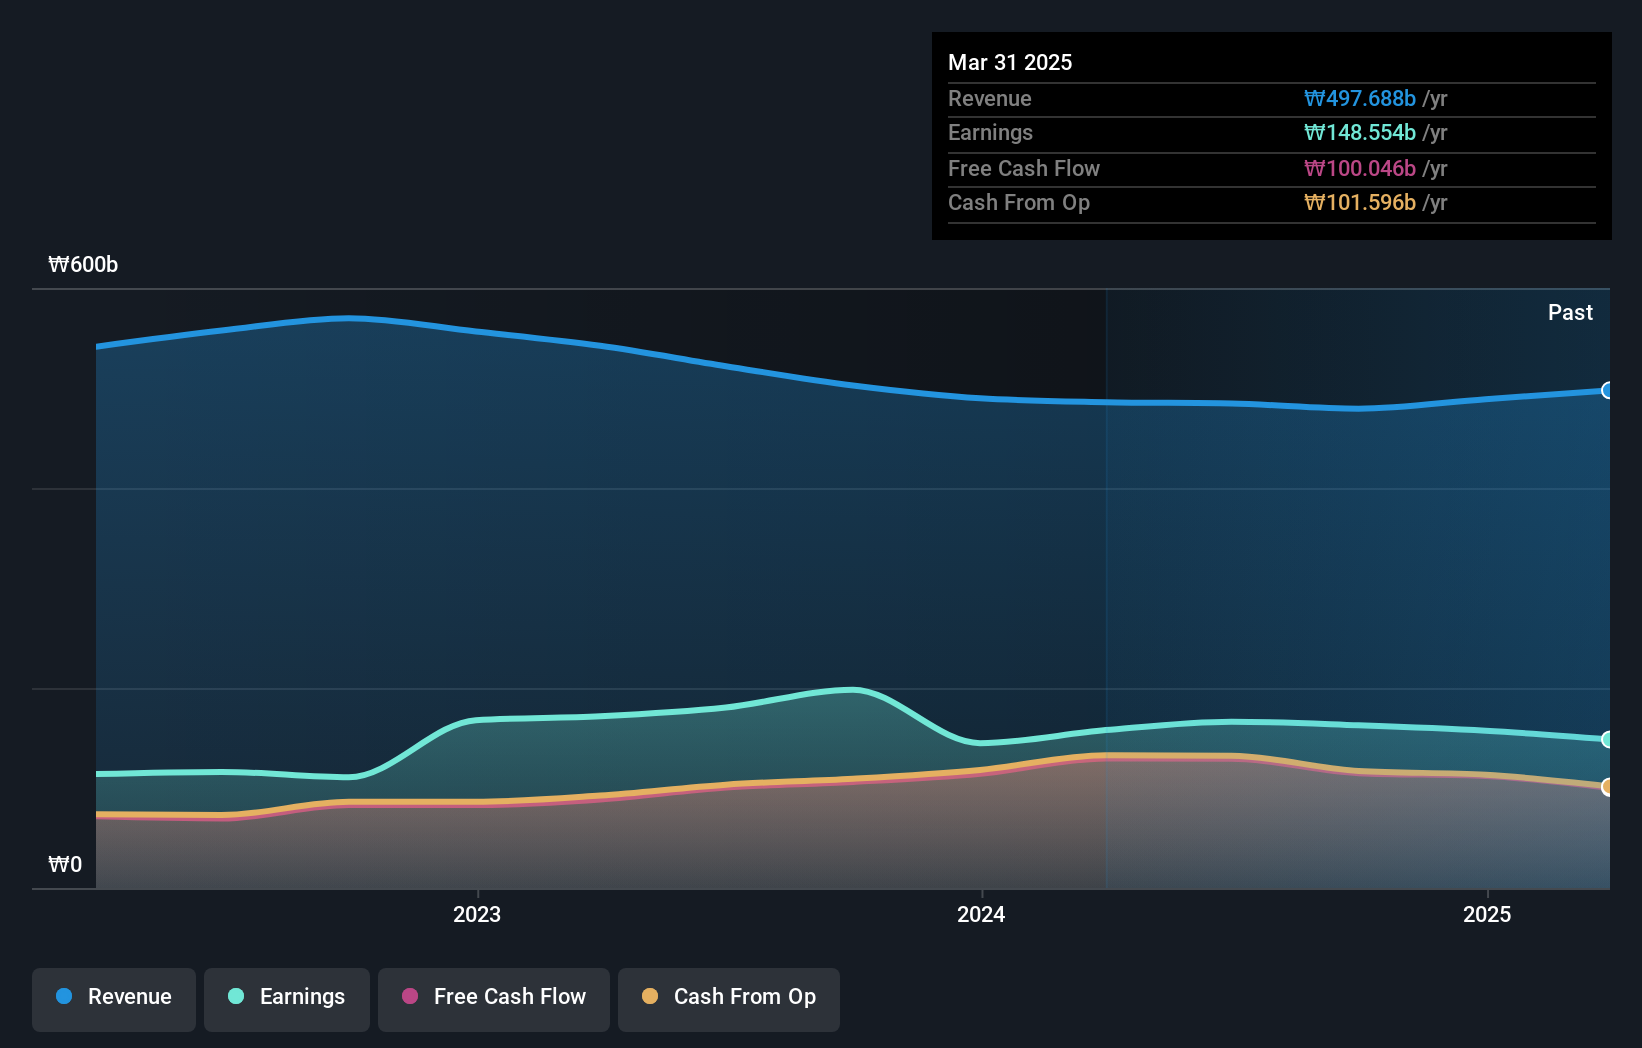The image size is (1642, 1048).
Task: Toggle the Cash From Op legend button
Action: (729, 999)
